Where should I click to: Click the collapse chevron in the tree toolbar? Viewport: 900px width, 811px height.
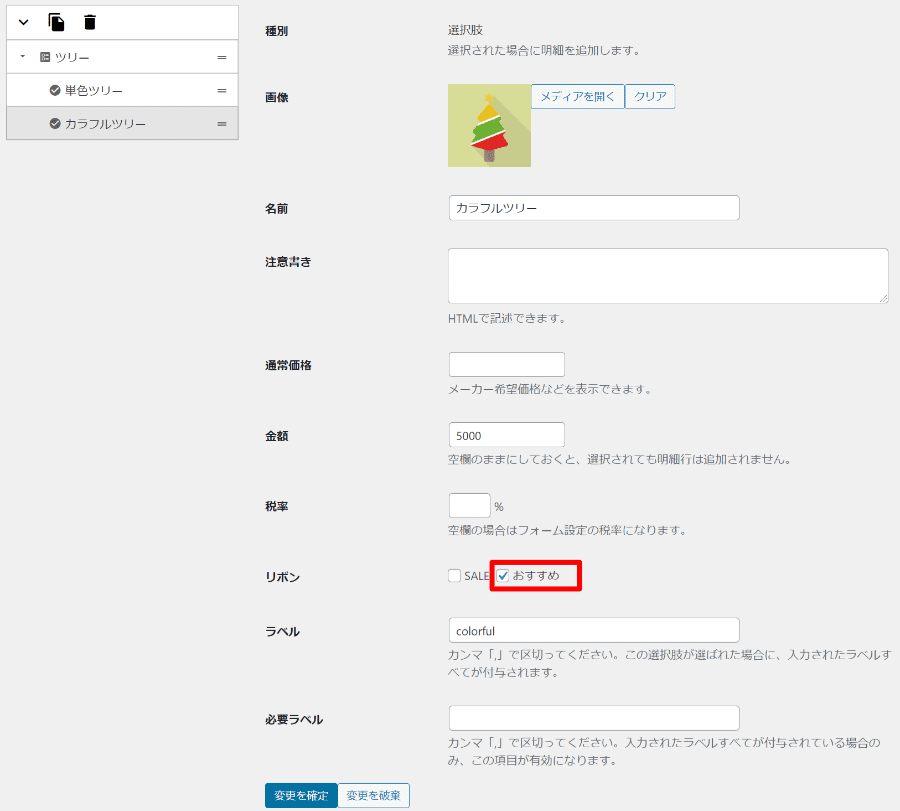click(24, 22)
